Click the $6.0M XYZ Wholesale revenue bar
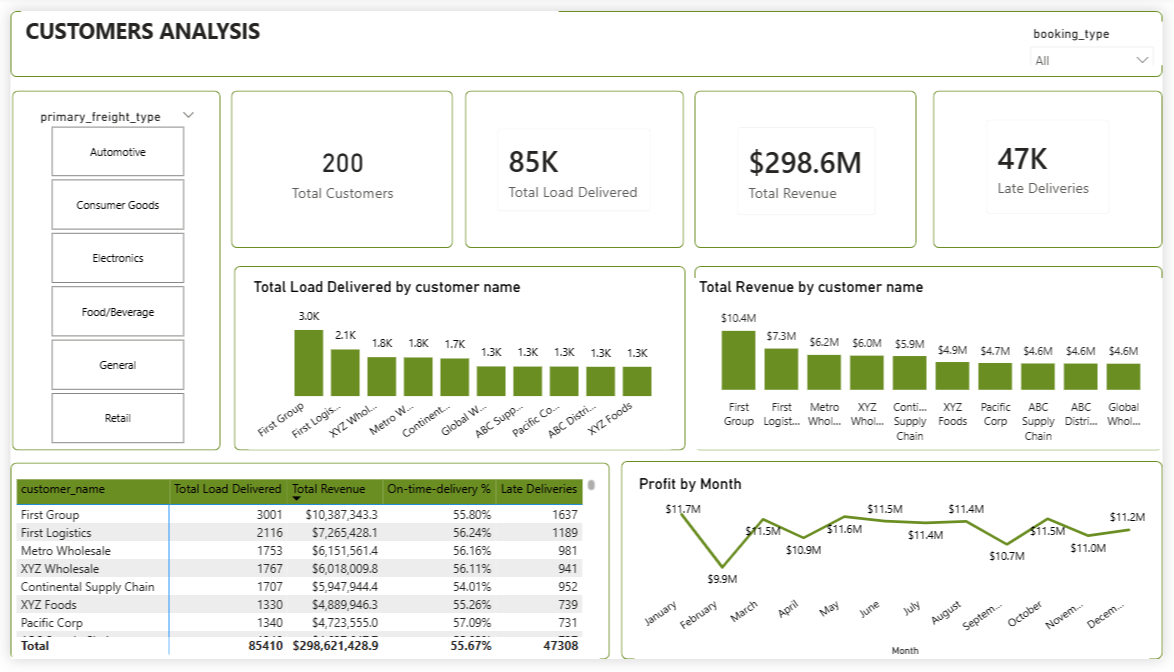The height and width of the screenshot is (672, 1174). (x=866, y=373)
